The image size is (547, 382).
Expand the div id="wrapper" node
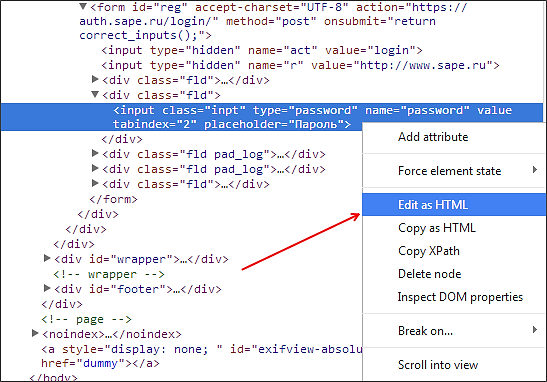47,258
